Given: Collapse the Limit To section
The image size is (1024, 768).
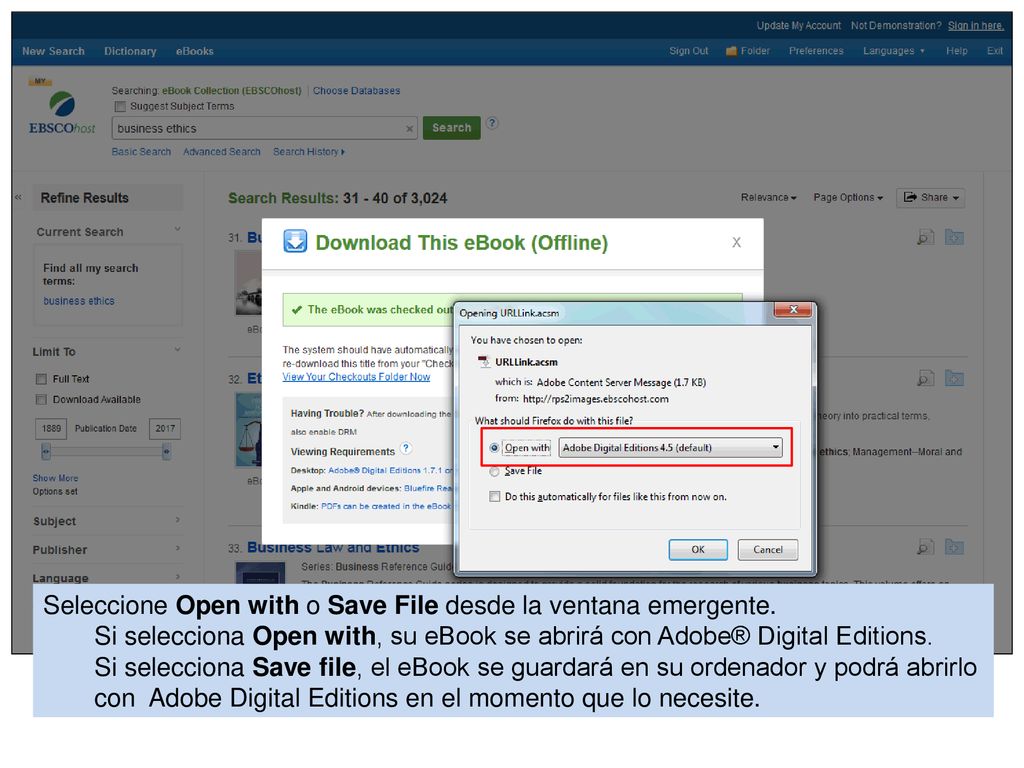Looking at the screenshot, I should [177, 349].
